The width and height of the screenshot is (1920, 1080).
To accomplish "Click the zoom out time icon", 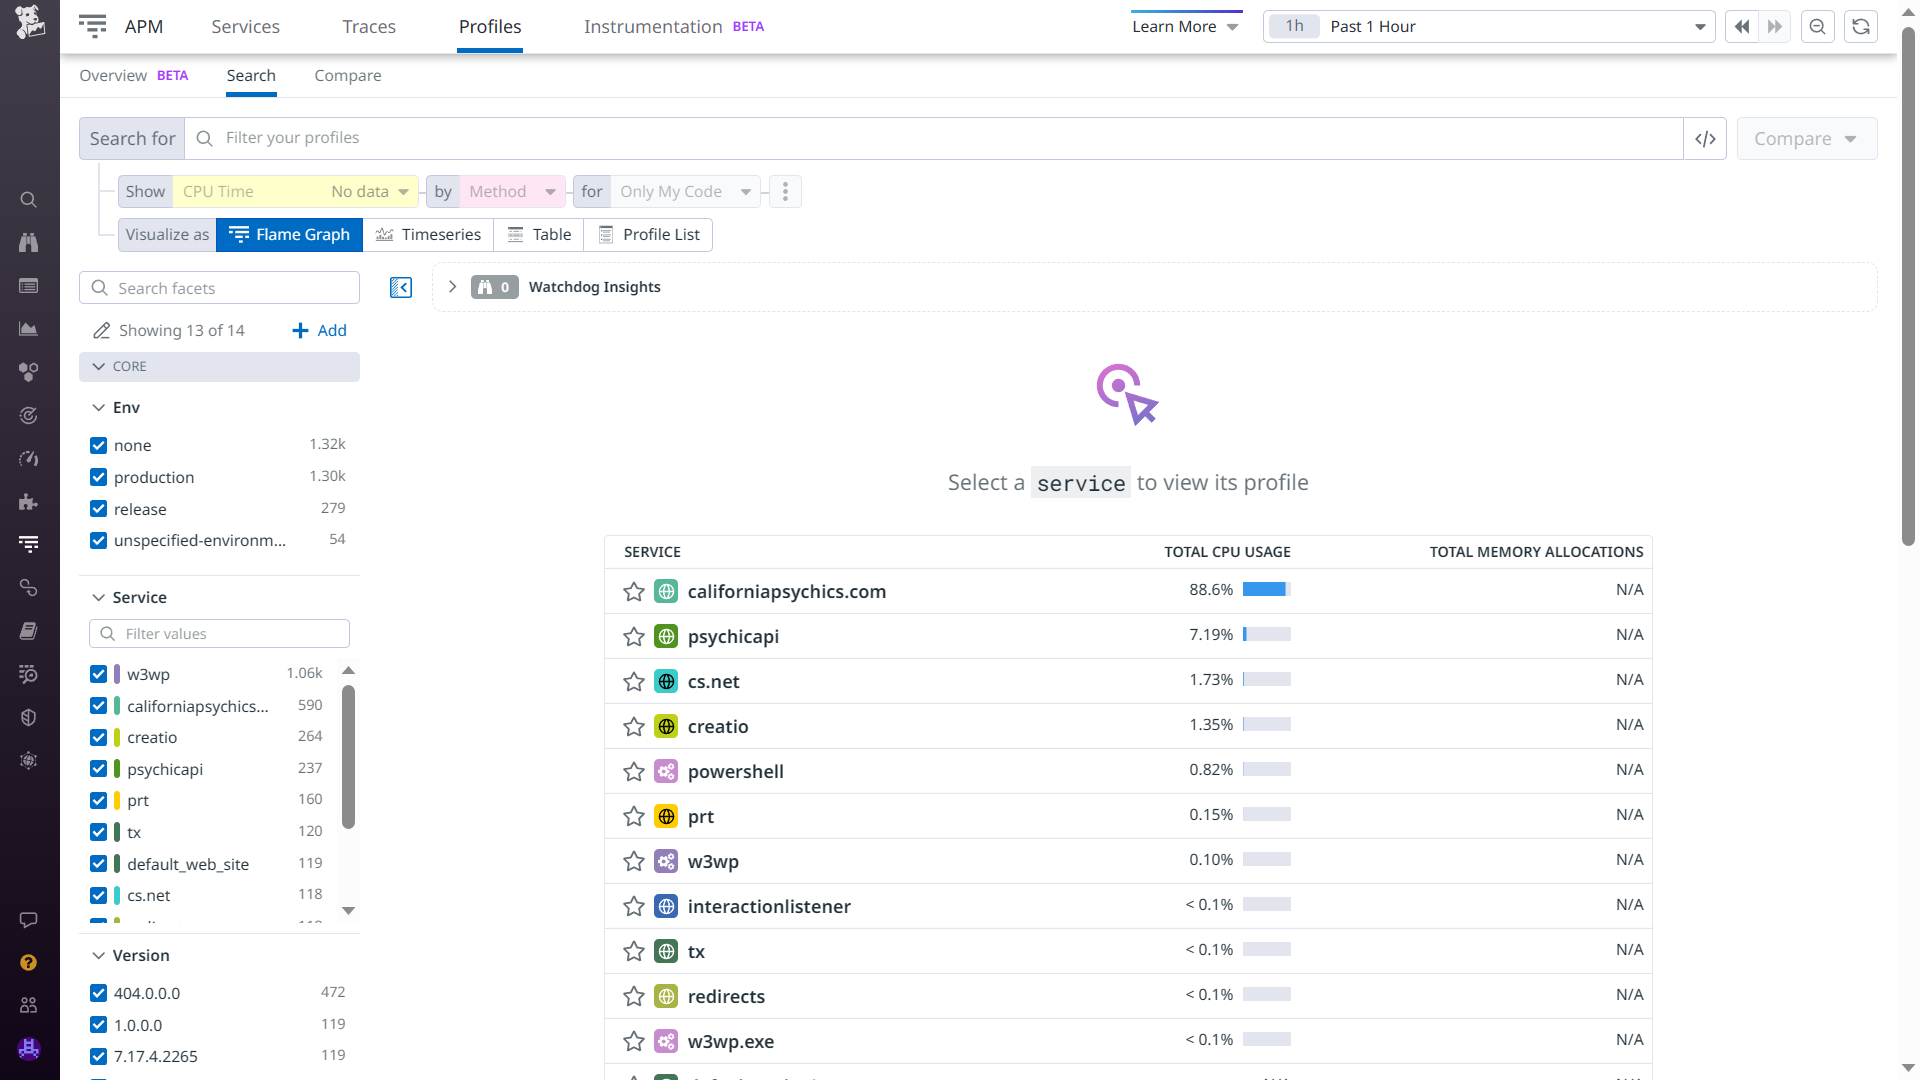I will 1817,27.
